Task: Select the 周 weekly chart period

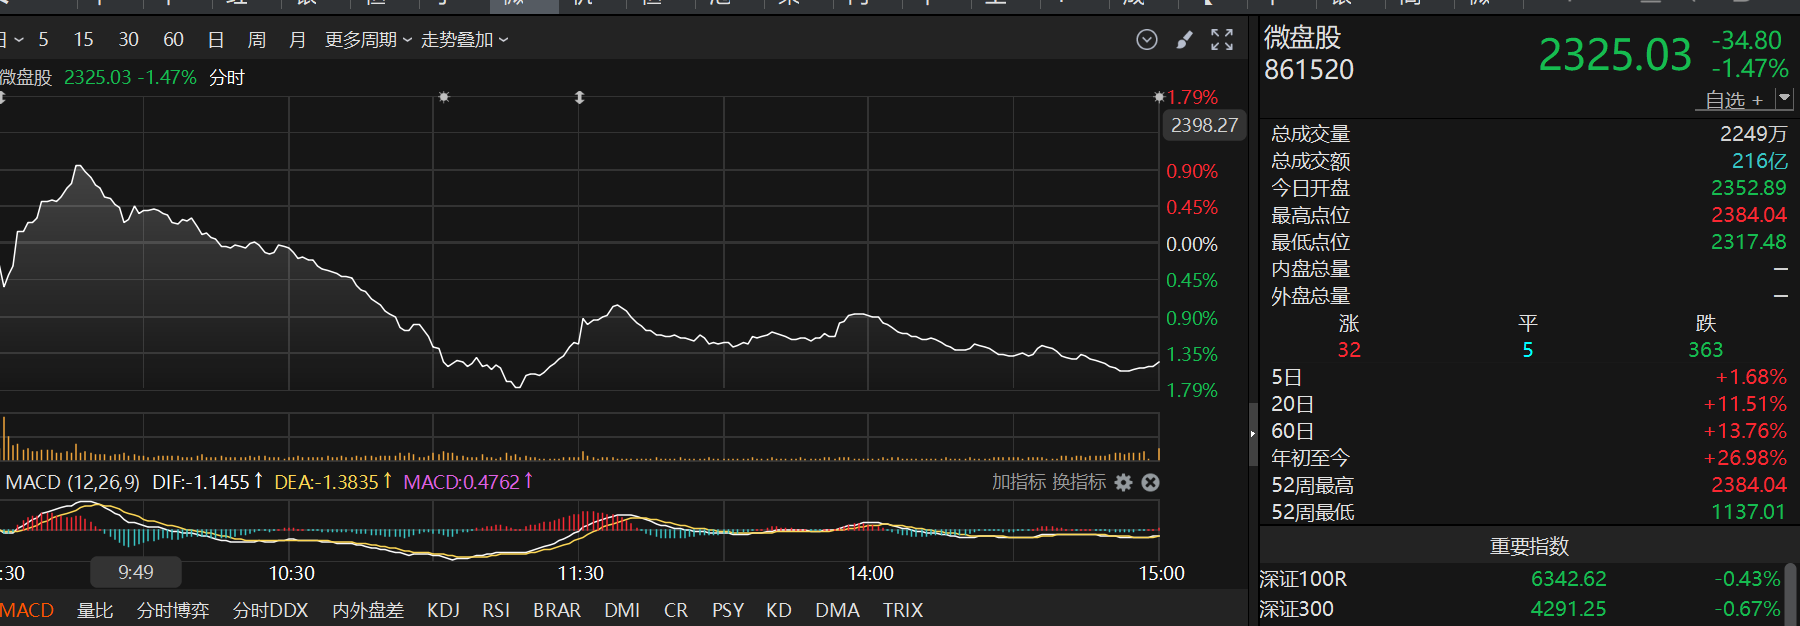Action: (257, 40)
